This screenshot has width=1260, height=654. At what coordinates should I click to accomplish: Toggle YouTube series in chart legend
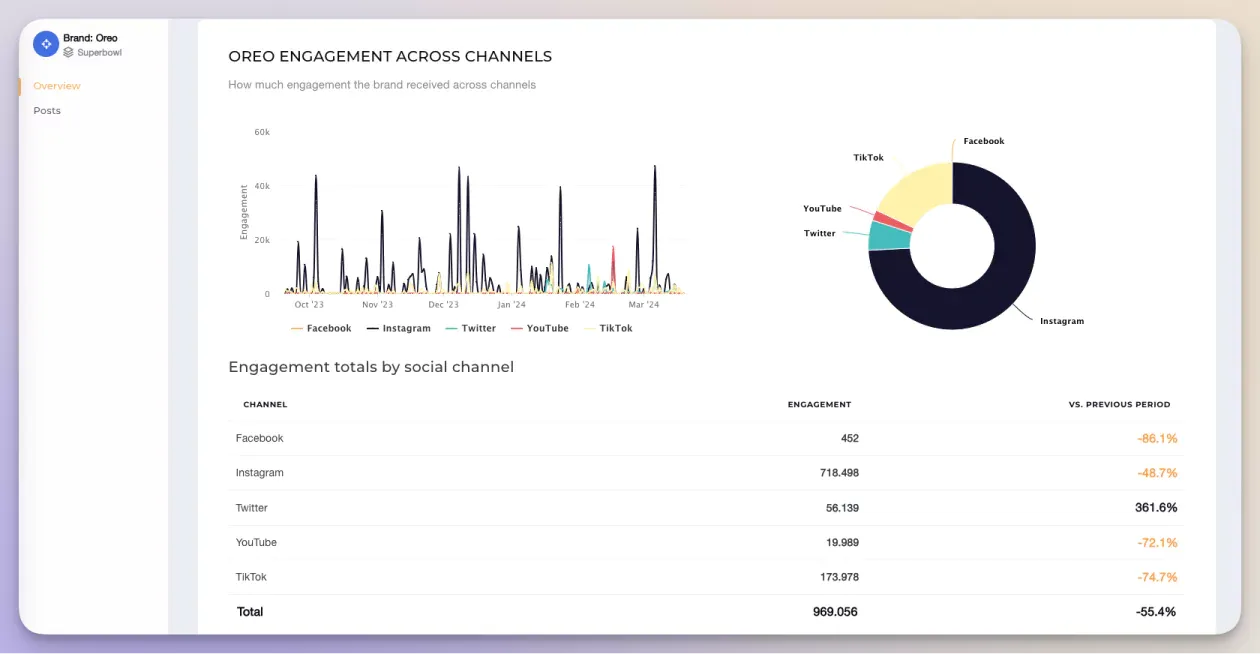[x=539, y=328]
